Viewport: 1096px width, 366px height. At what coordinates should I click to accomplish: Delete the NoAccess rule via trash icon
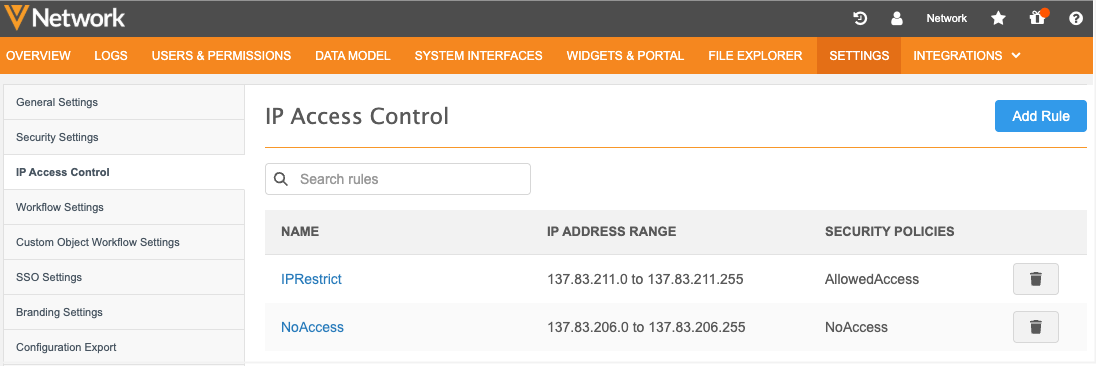[1036, 327]
